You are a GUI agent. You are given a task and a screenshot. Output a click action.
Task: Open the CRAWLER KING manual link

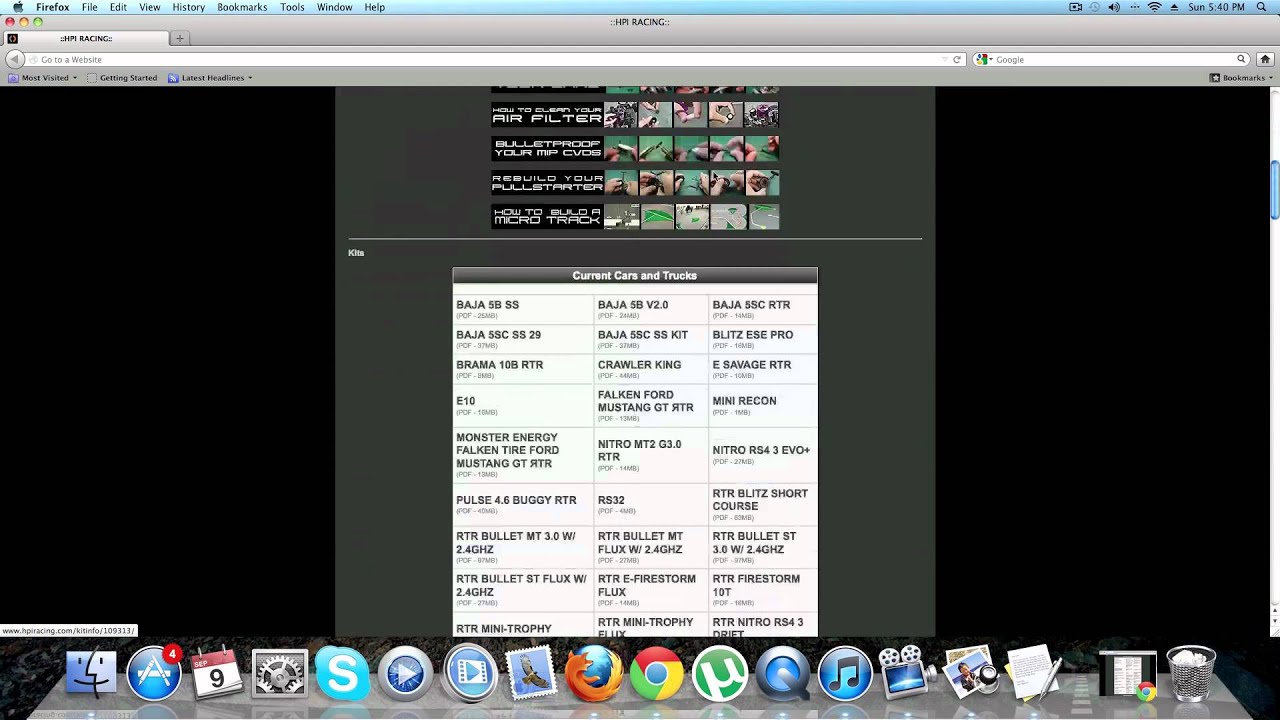(x=639, y=365)
